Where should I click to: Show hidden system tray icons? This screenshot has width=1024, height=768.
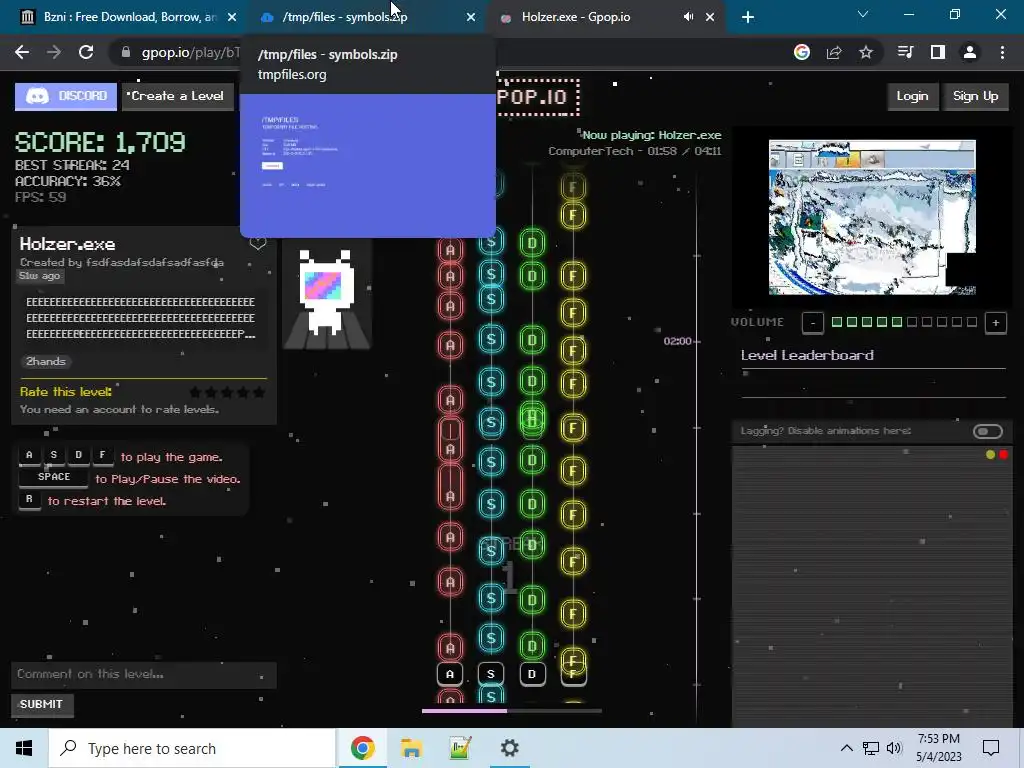(846, 748)
